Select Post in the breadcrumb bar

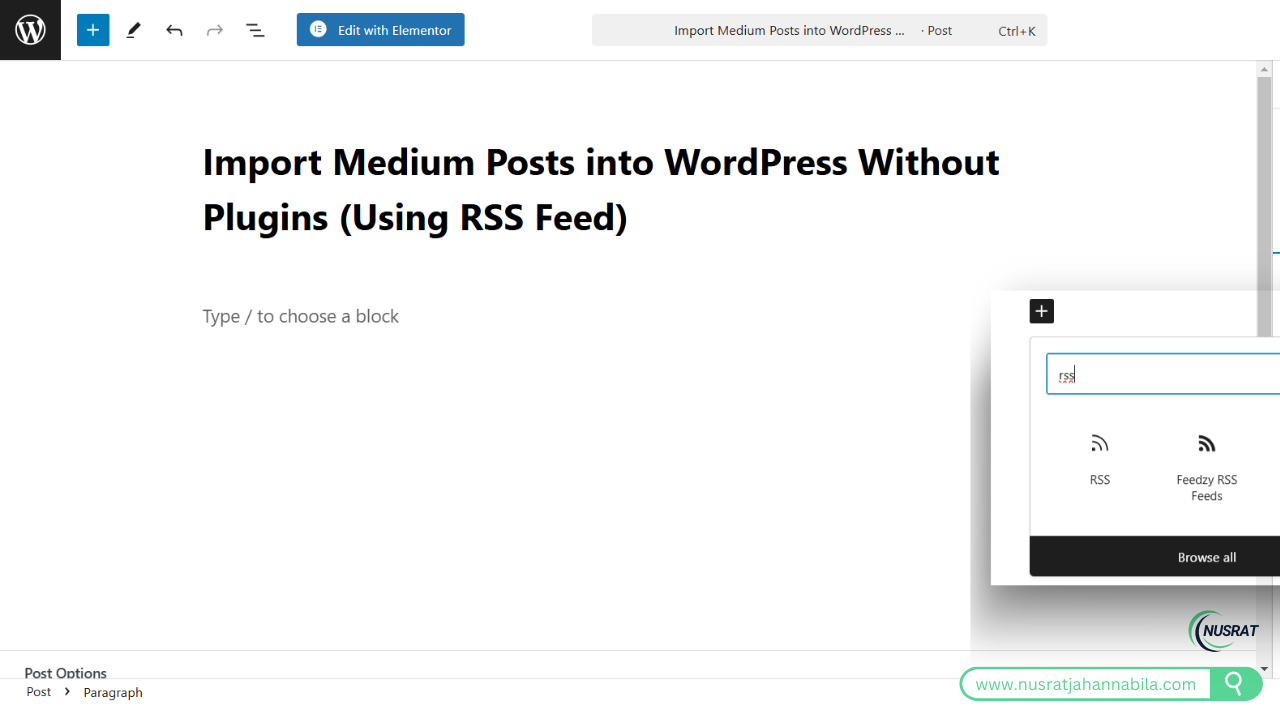pyautogui.click(x=38, y=692)
